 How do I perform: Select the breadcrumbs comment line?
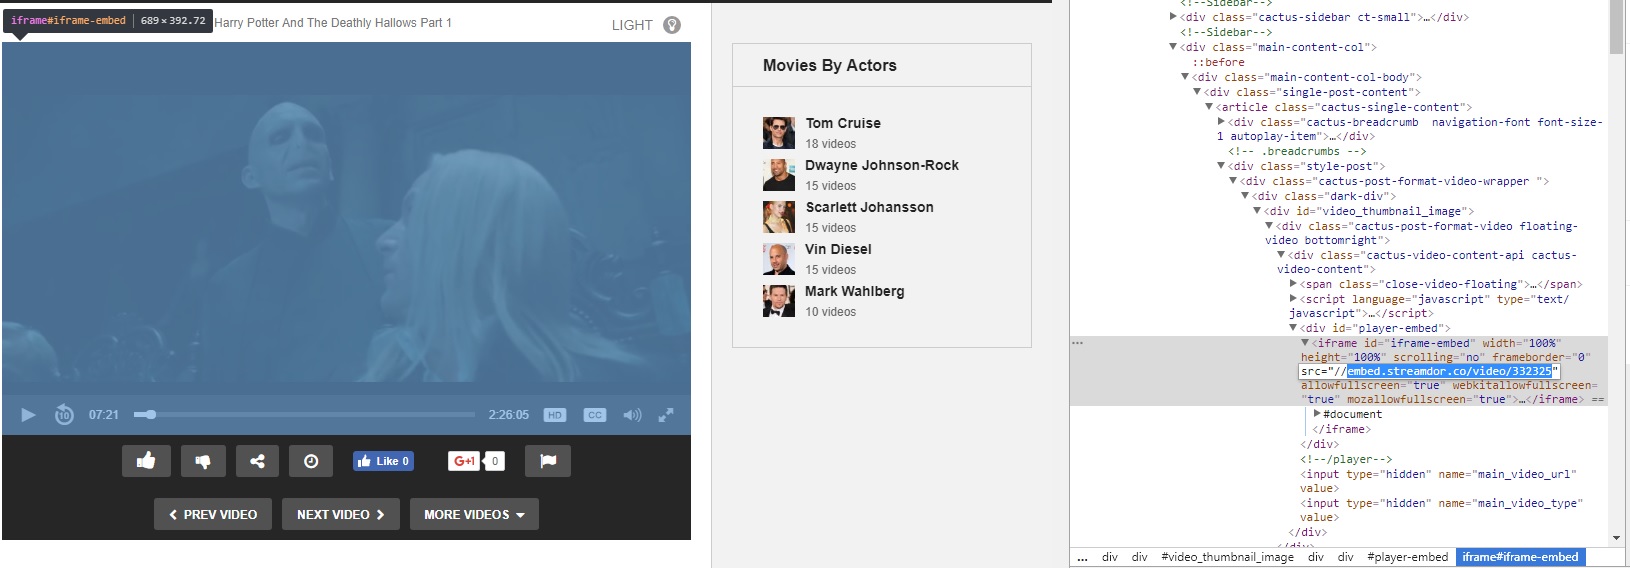pyautogui.click(x=1297, y=151)
